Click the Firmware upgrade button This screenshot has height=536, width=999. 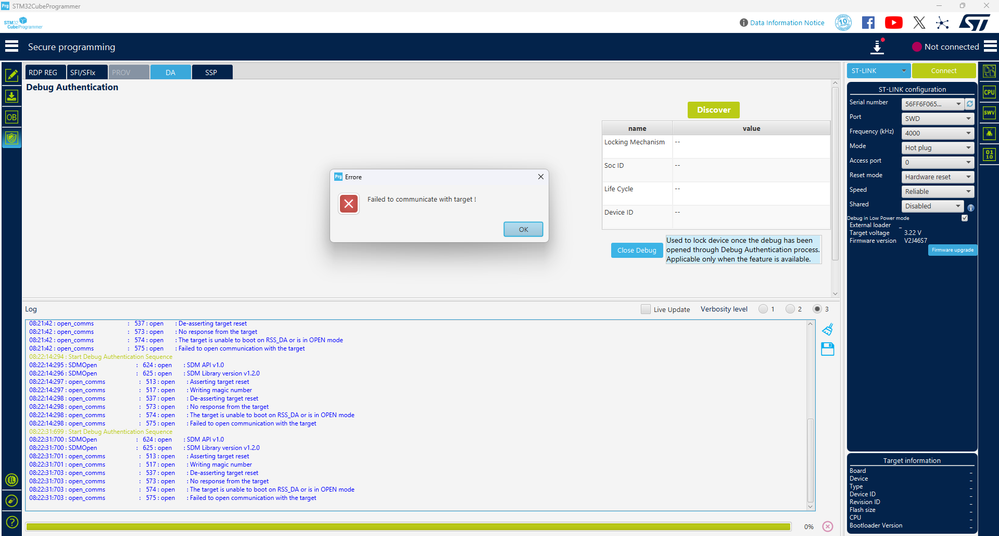coord(952,250)
